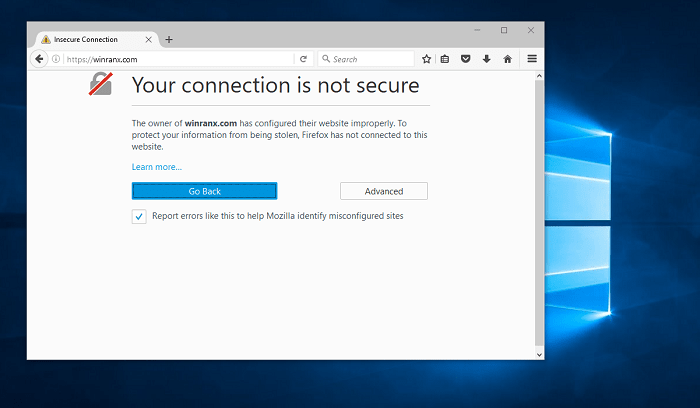Open a new tab with plus button
700x408 pixels.
(x=169, y=39)
